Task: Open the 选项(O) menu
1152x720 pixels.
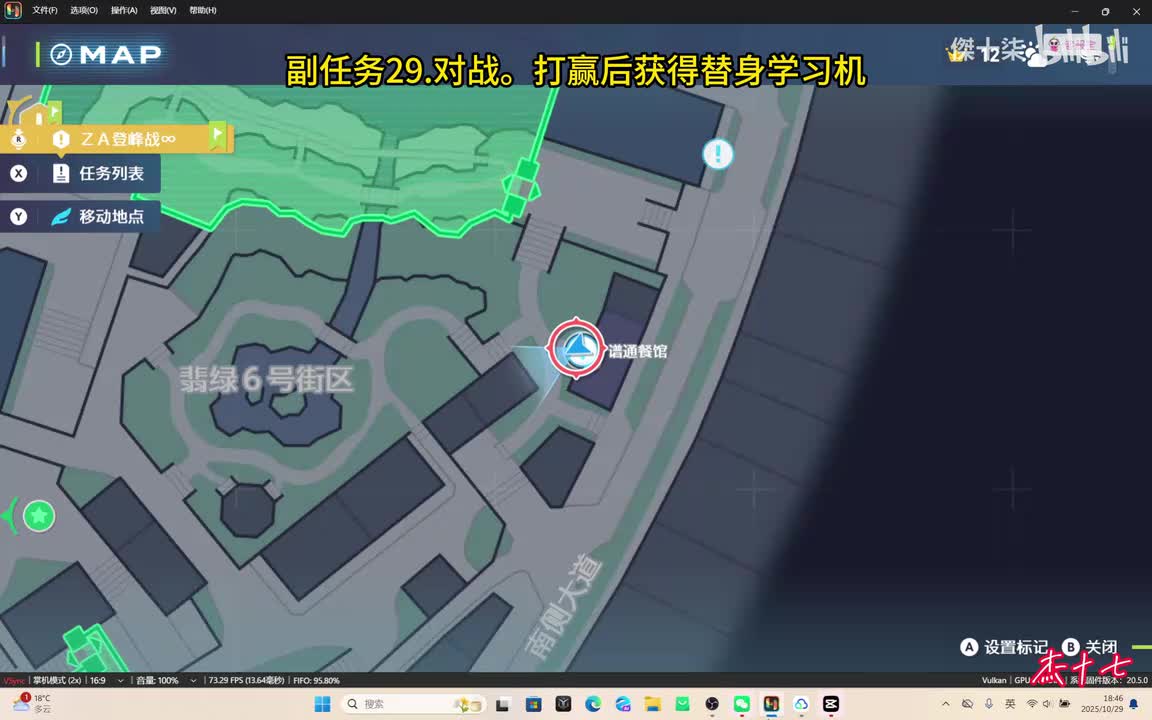Action: click(x=84, y=10)
